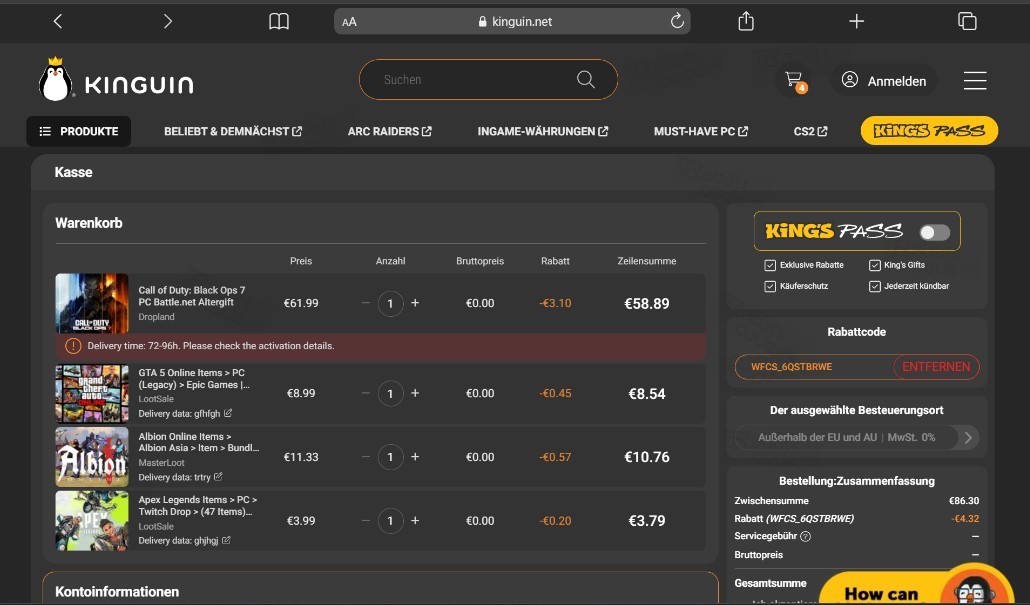Click ENTFERNEN to remove the discount code
The height and width of the screenshot is (605, 1030).
coord(935,367)
